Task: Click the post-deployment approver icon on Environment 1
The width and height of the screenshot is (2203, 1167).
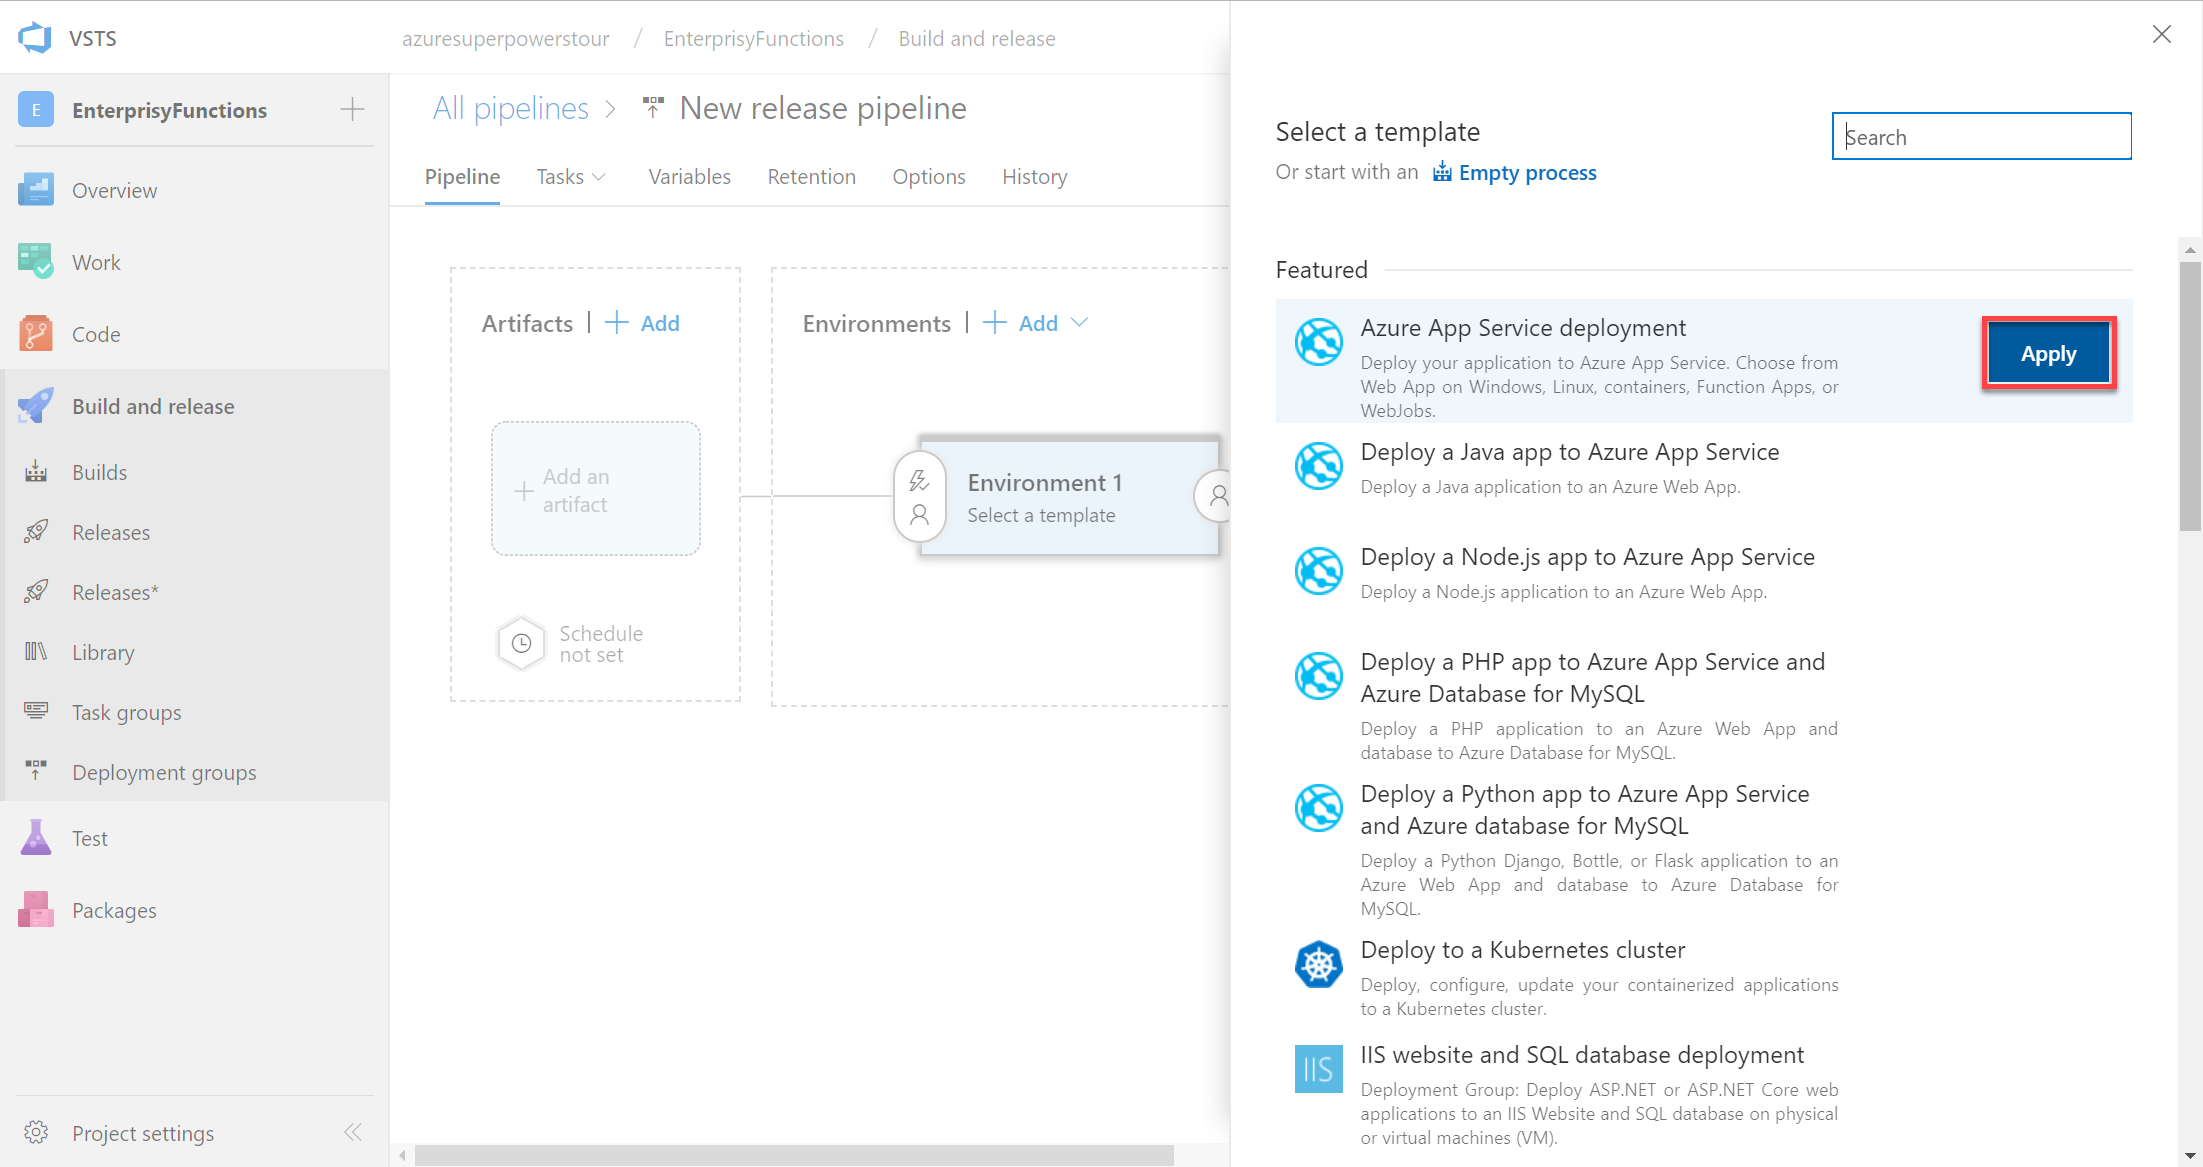Action: 1217,495
